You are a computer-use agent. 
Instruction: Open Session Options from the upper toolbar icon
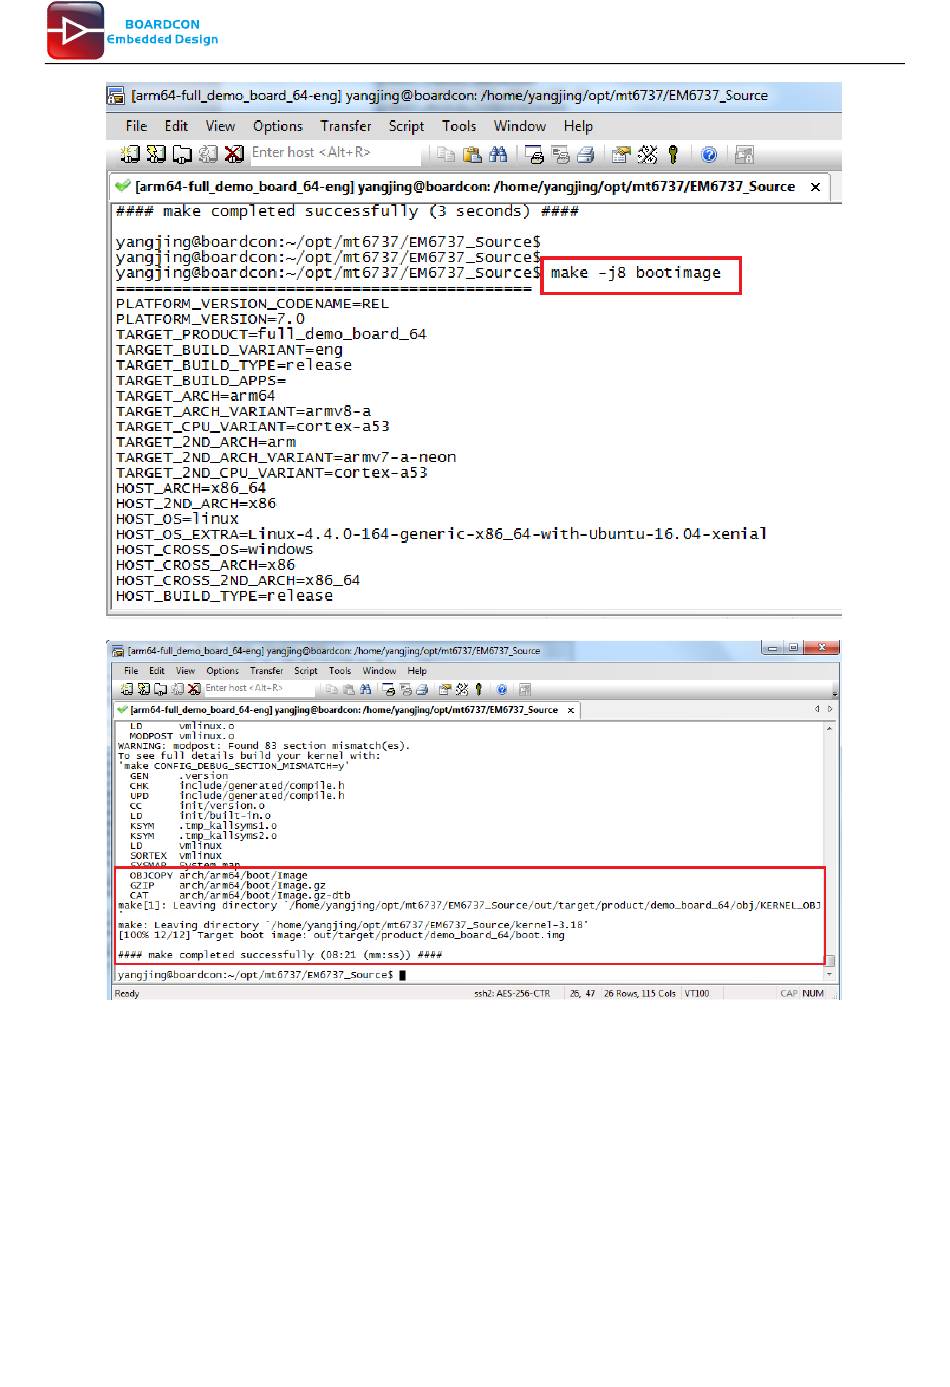click(x=621, y=154)
